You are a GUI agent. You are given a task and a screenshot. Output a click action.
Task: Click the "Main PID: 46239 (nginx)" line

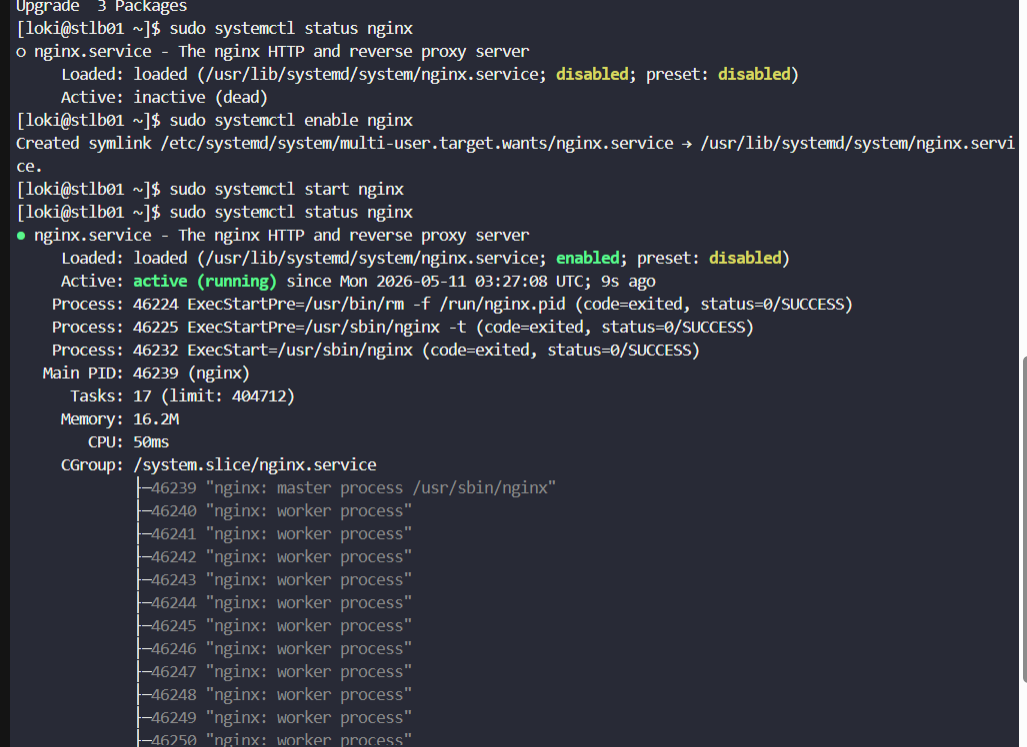pyautogui.click(x=146, y=373)
